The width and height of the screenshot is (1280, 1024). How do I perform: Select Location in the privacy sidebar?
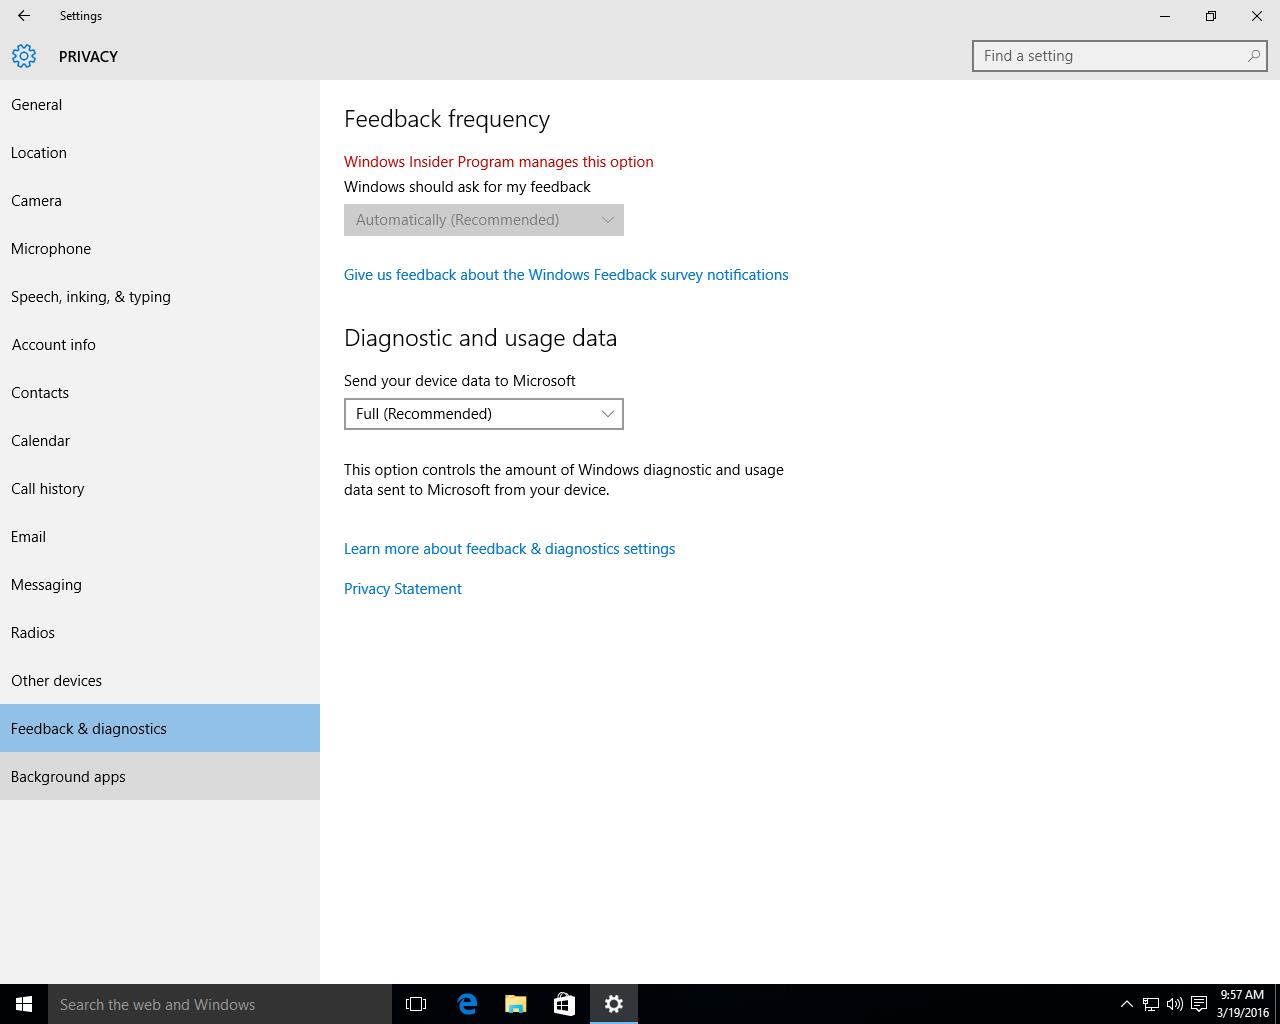click(x=160, y=152)
